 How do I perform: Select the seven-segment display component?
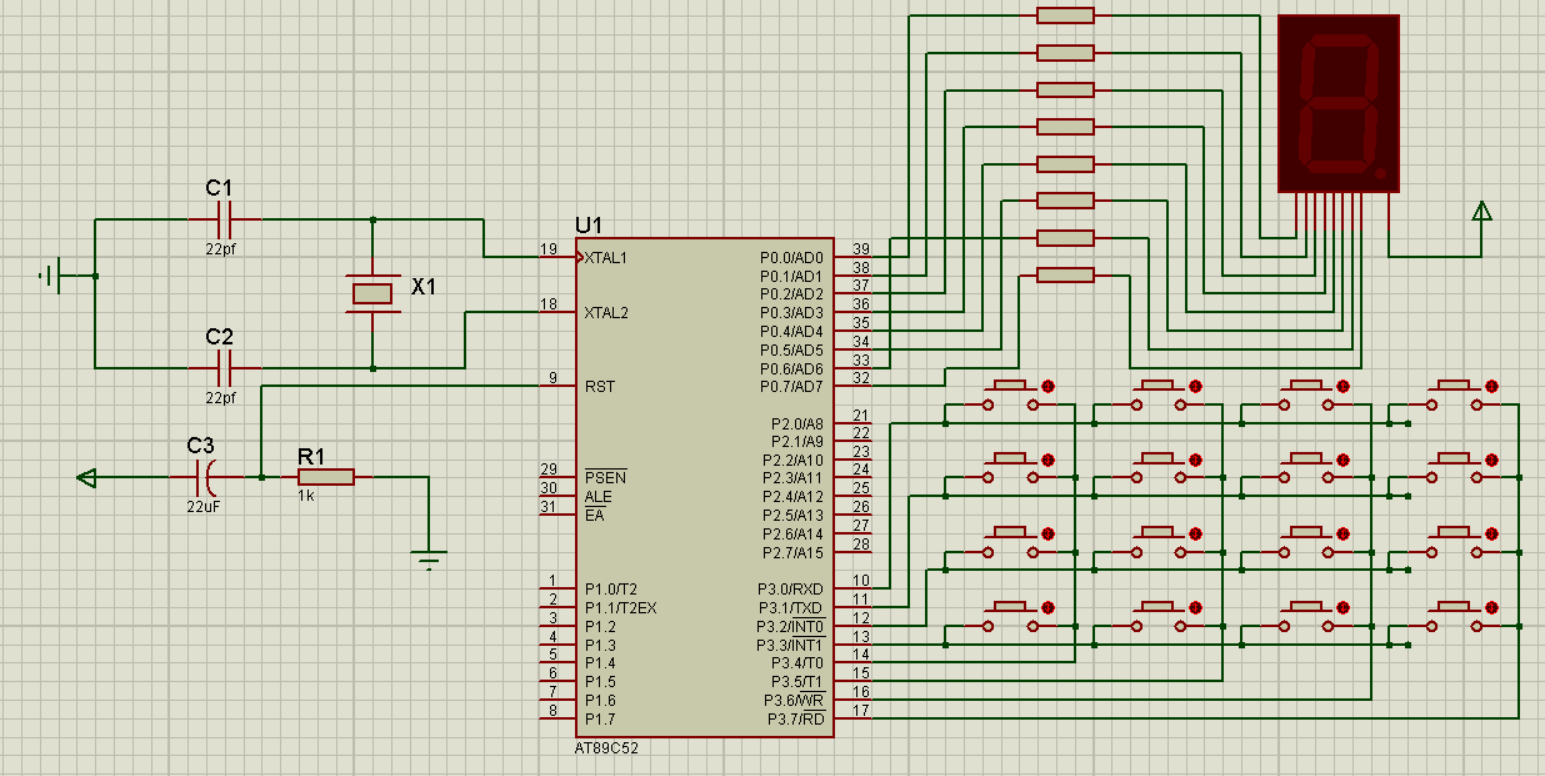[1338, 103]
